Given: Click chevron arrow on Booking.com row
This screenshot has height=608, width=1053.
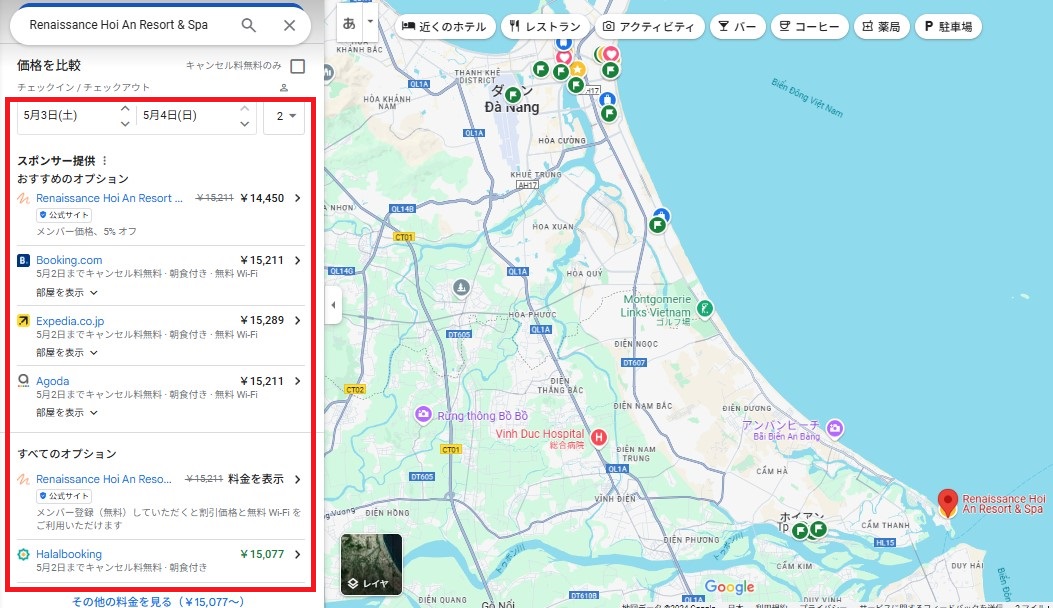Looking at the screenshot, I should [x=297, y=260].
